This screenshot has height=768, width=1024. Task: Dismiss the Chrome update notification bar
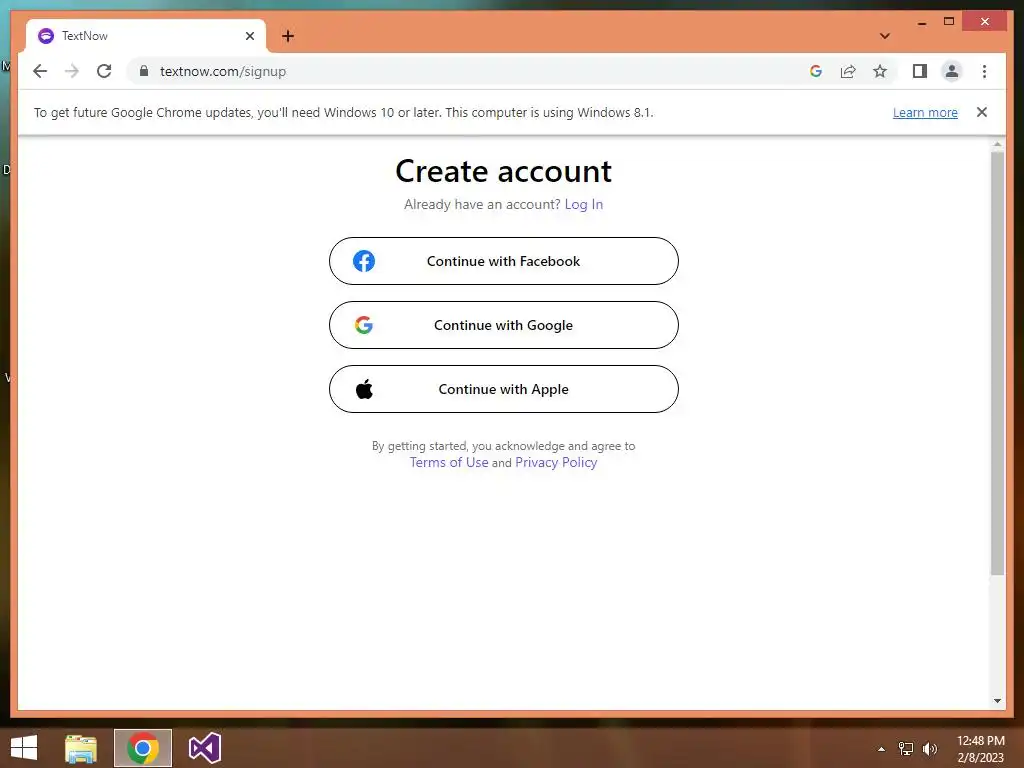(982, 112)
